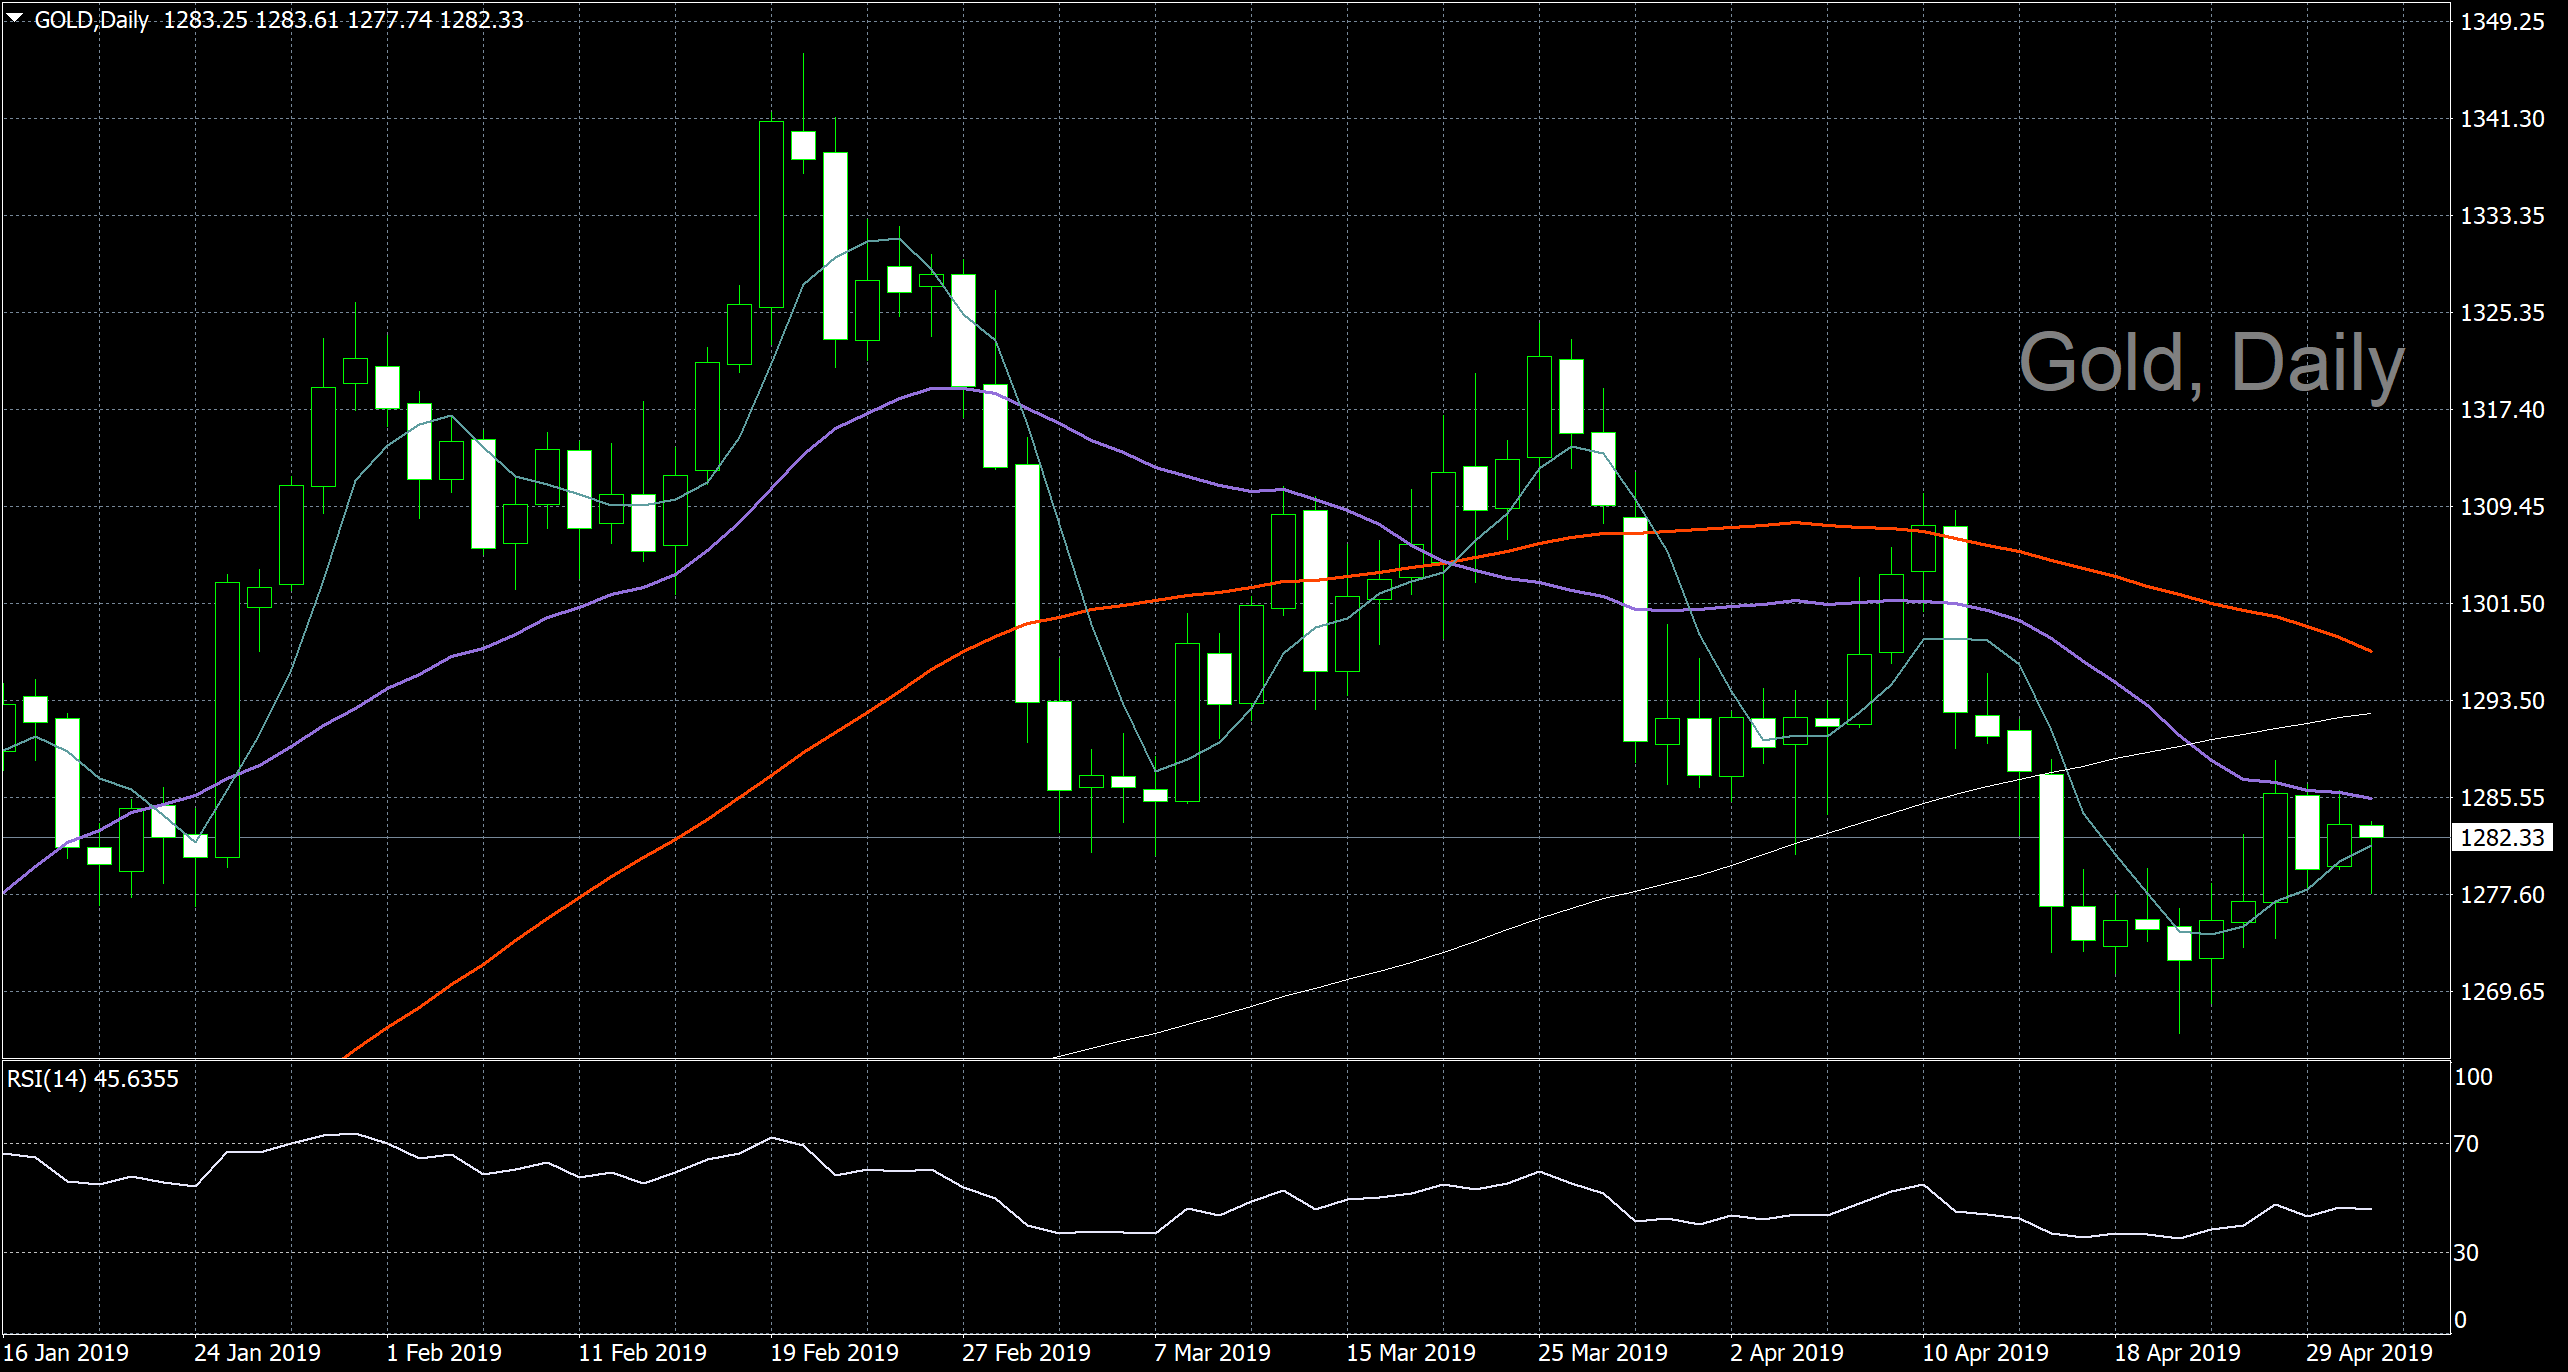Screen dimensions: 2568x1372
Task: Click the 1309.45 price axis label
Action: [x=2502, y=507]
